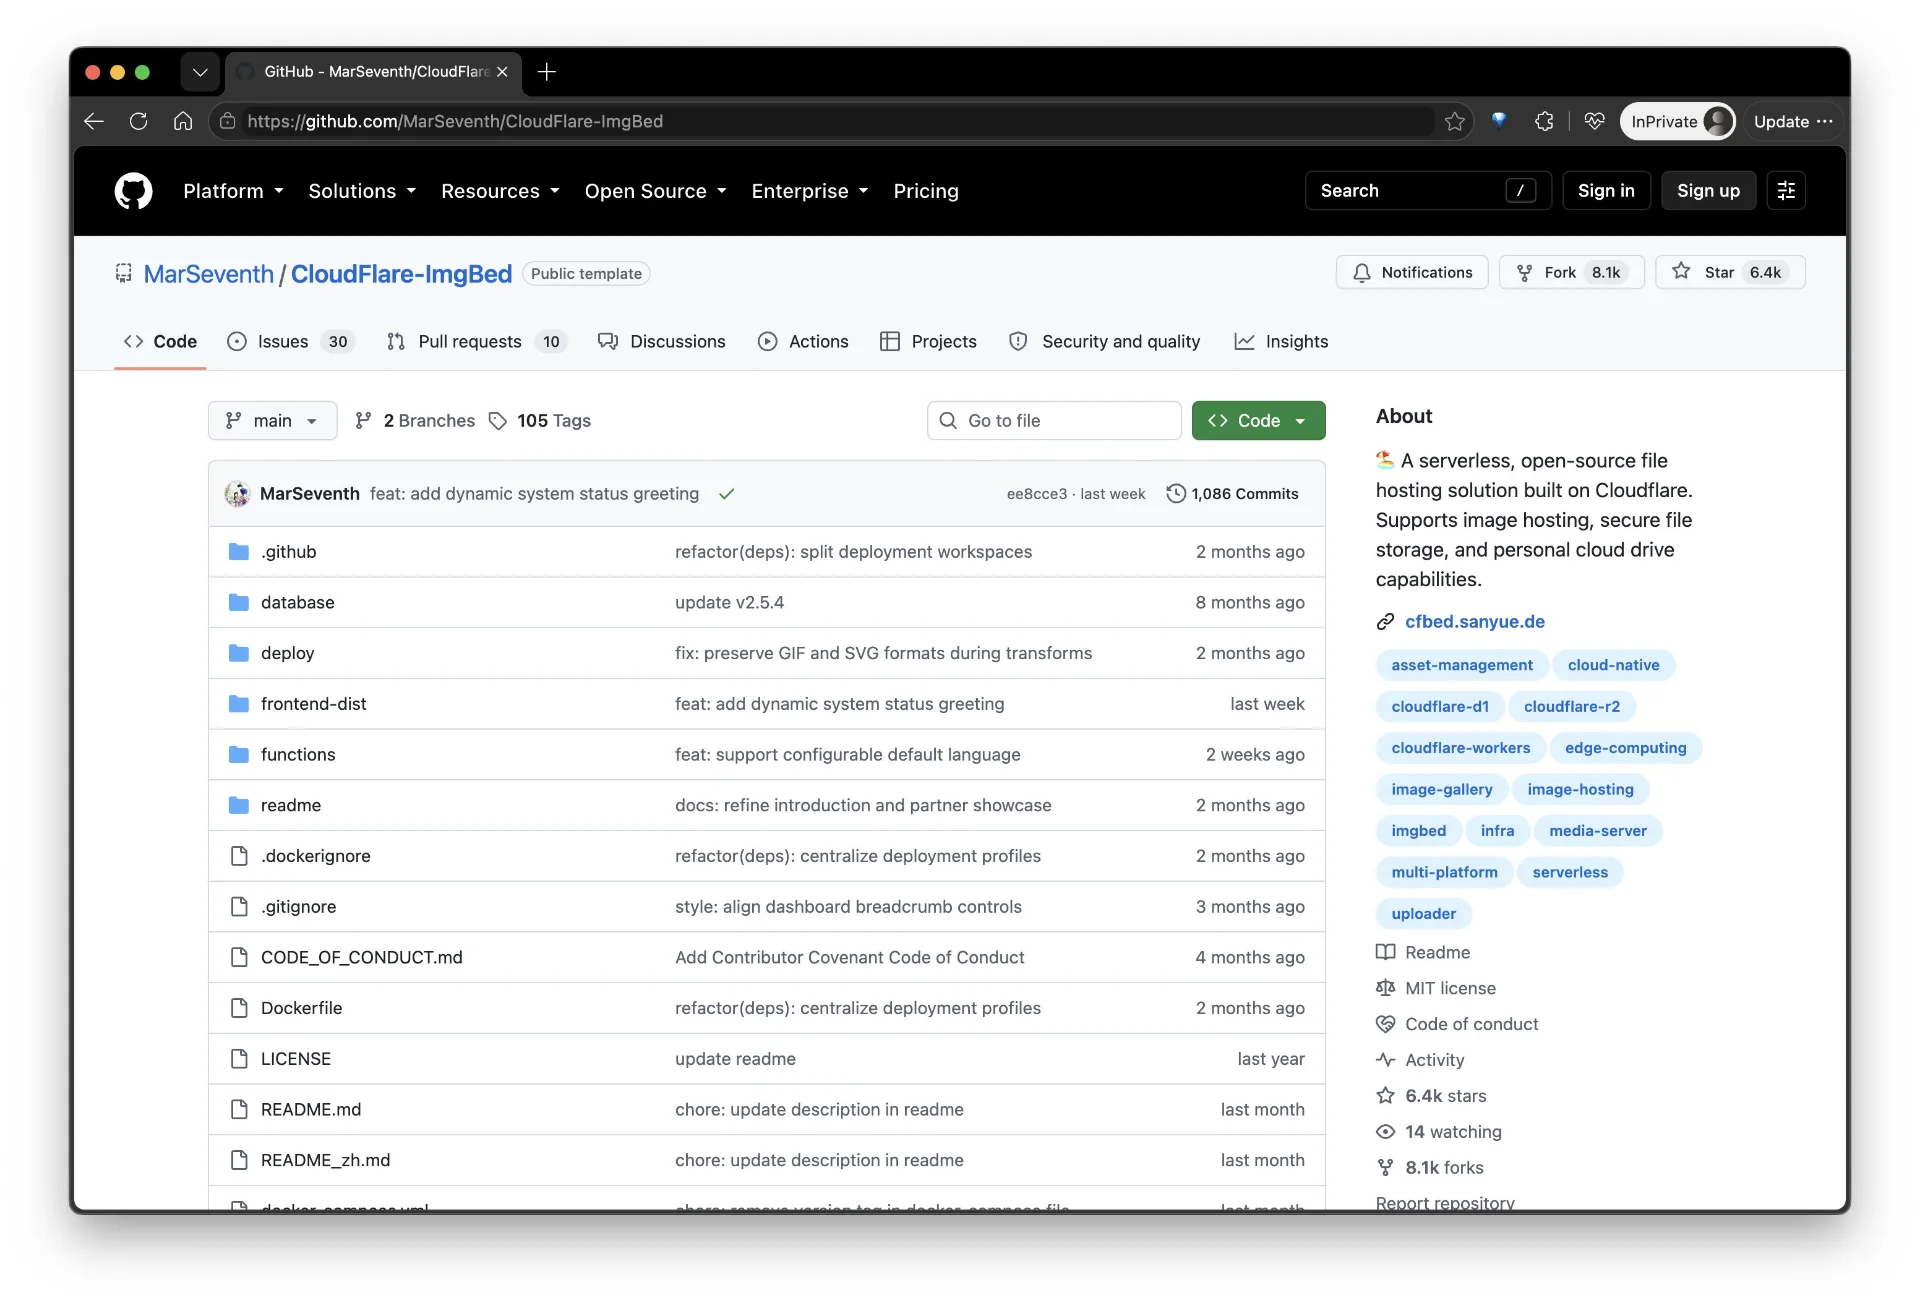Open the browser extensions puzzle icon
Screen dimensions: 1920x1306
click(x=1544, y=121)
